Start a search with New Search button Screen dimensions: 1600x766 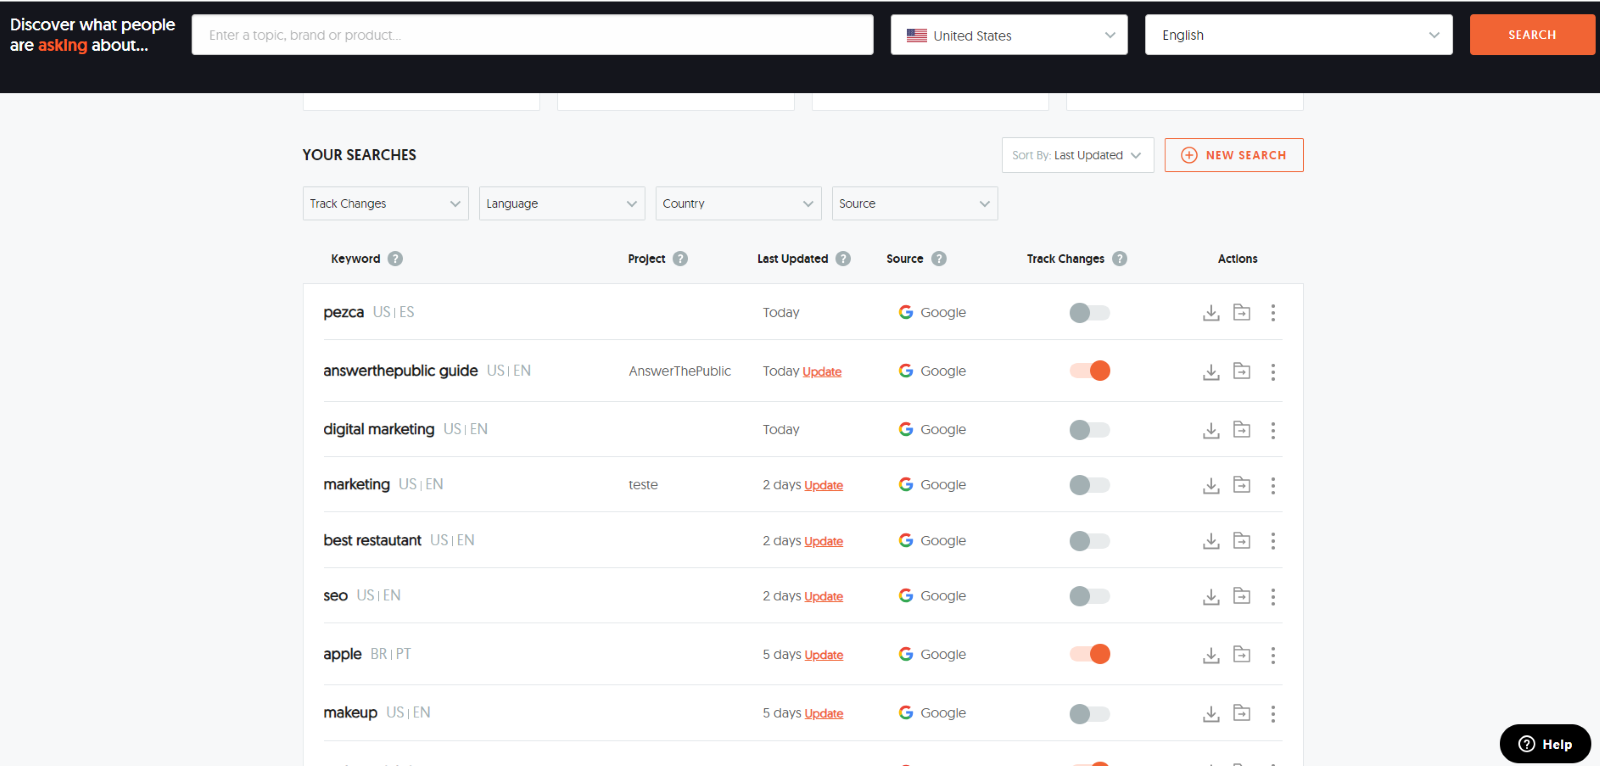pos(1233,155)
